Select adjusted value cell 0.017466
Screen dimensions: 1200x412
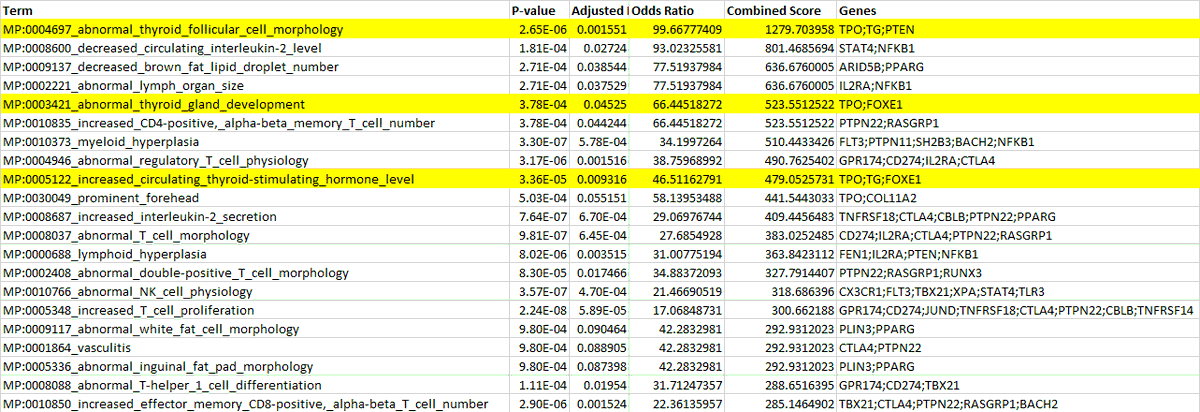[598, 273]
